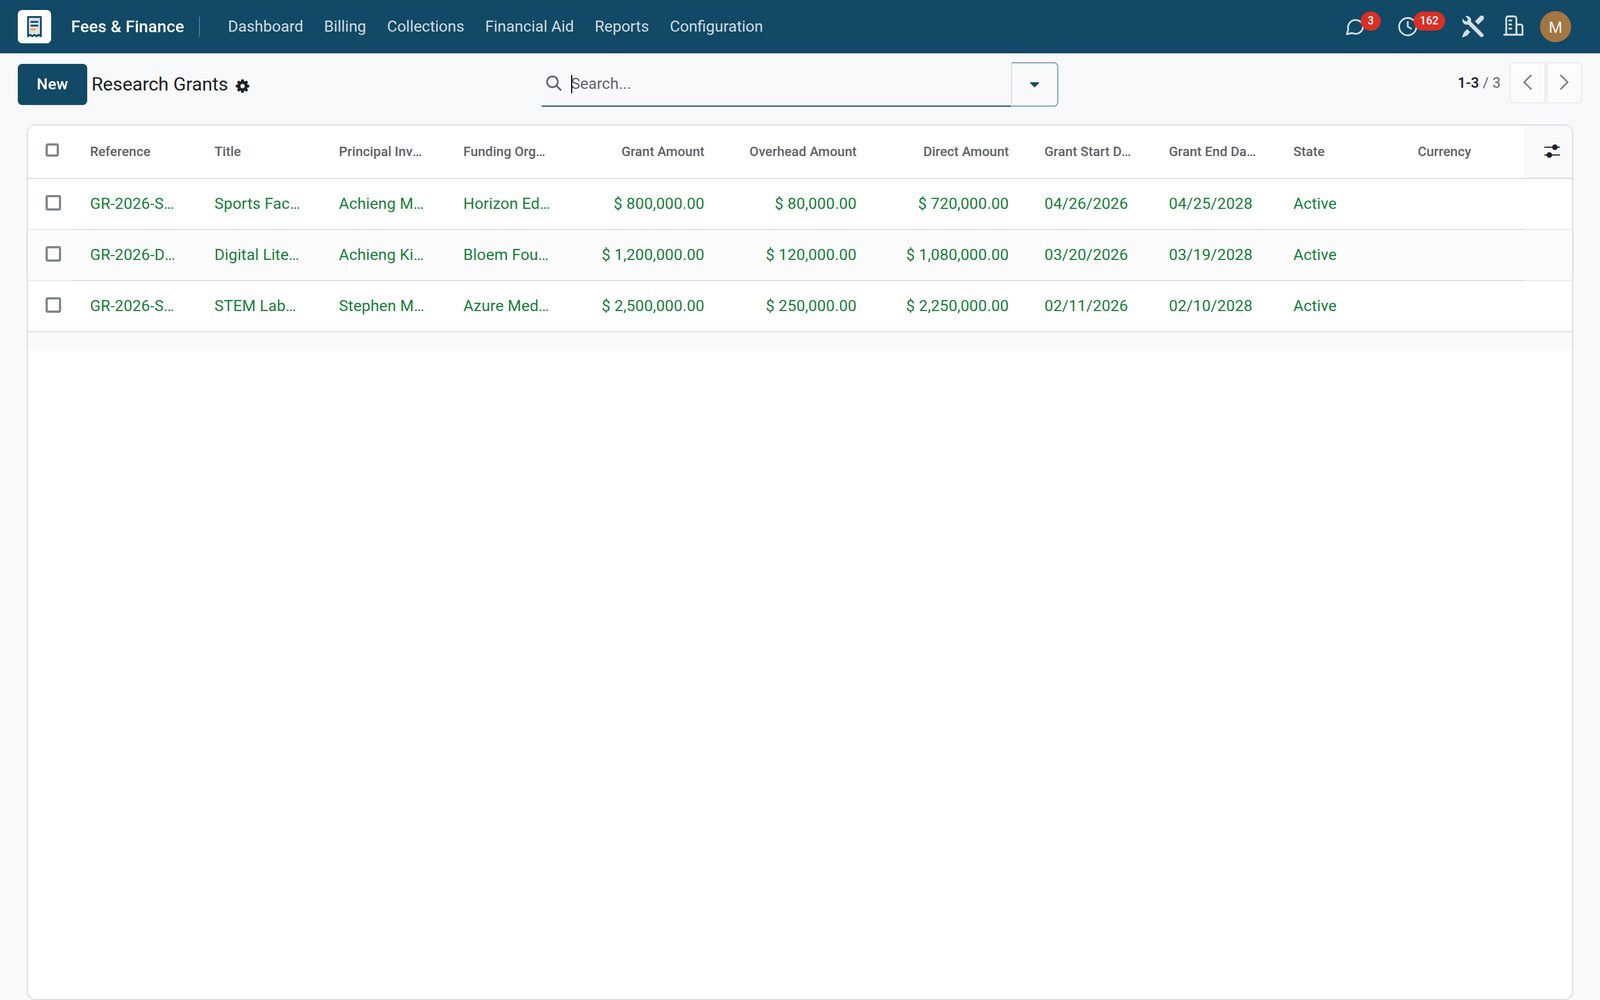Screen dimensions: 1600x1000
Task: Click the GR-2026-D... reference cell
Action: click(x=132, y=255)
